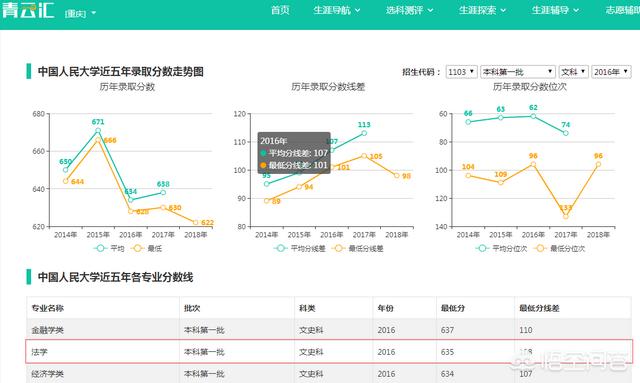
Task: Open the 2016年 year dropdown
Action: point(611,72)
